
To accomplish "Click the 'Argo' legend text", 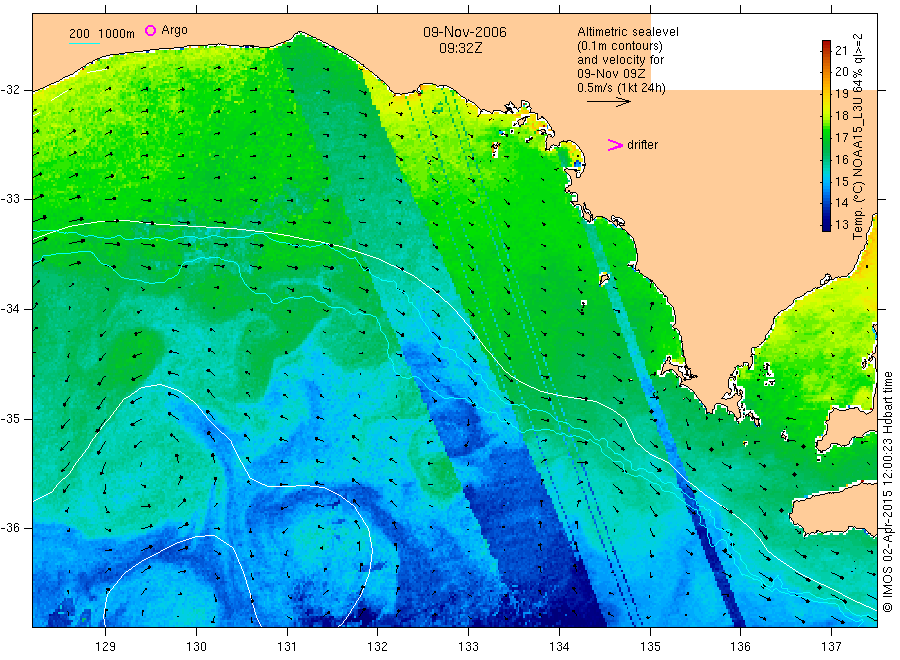I will coord(174,30).
